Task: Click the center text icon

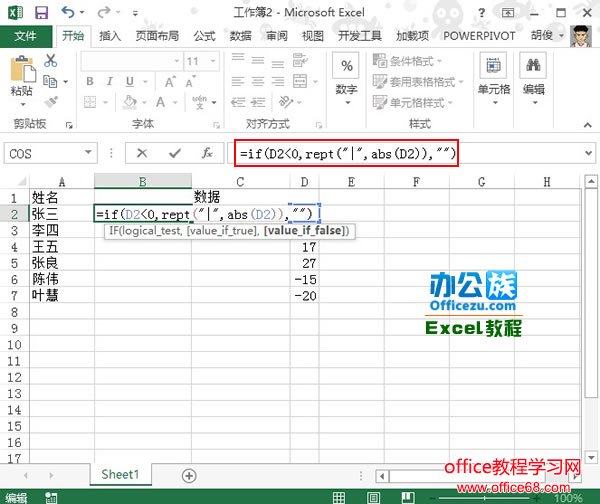Action: [x=258, y=81]
